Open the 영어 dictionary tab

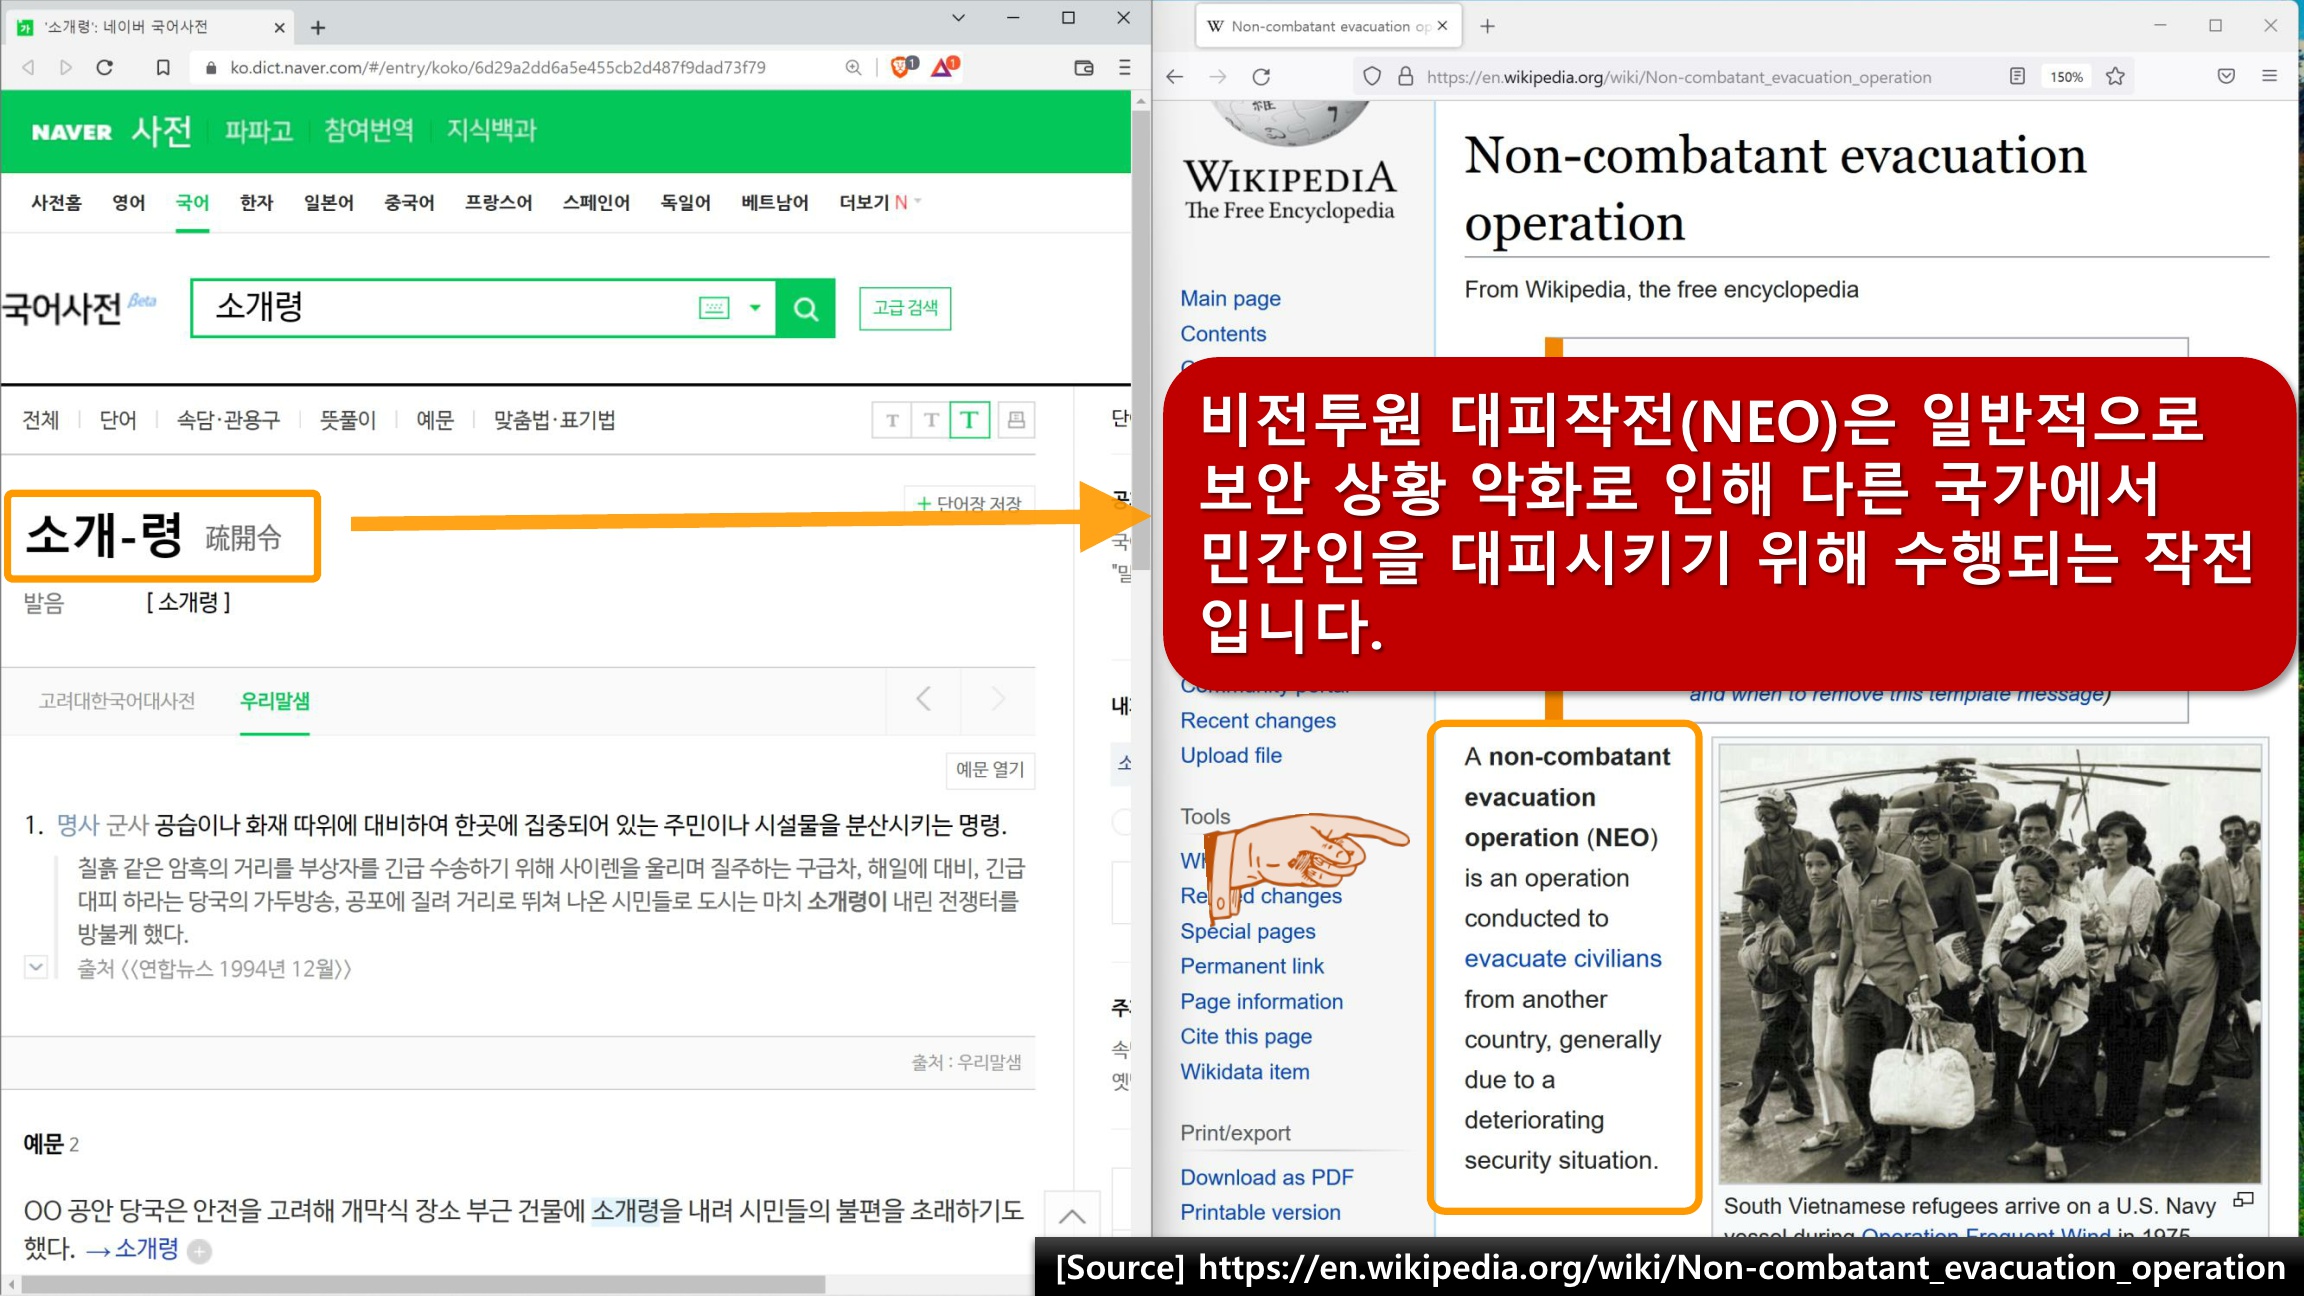click(x=129, y=202)
